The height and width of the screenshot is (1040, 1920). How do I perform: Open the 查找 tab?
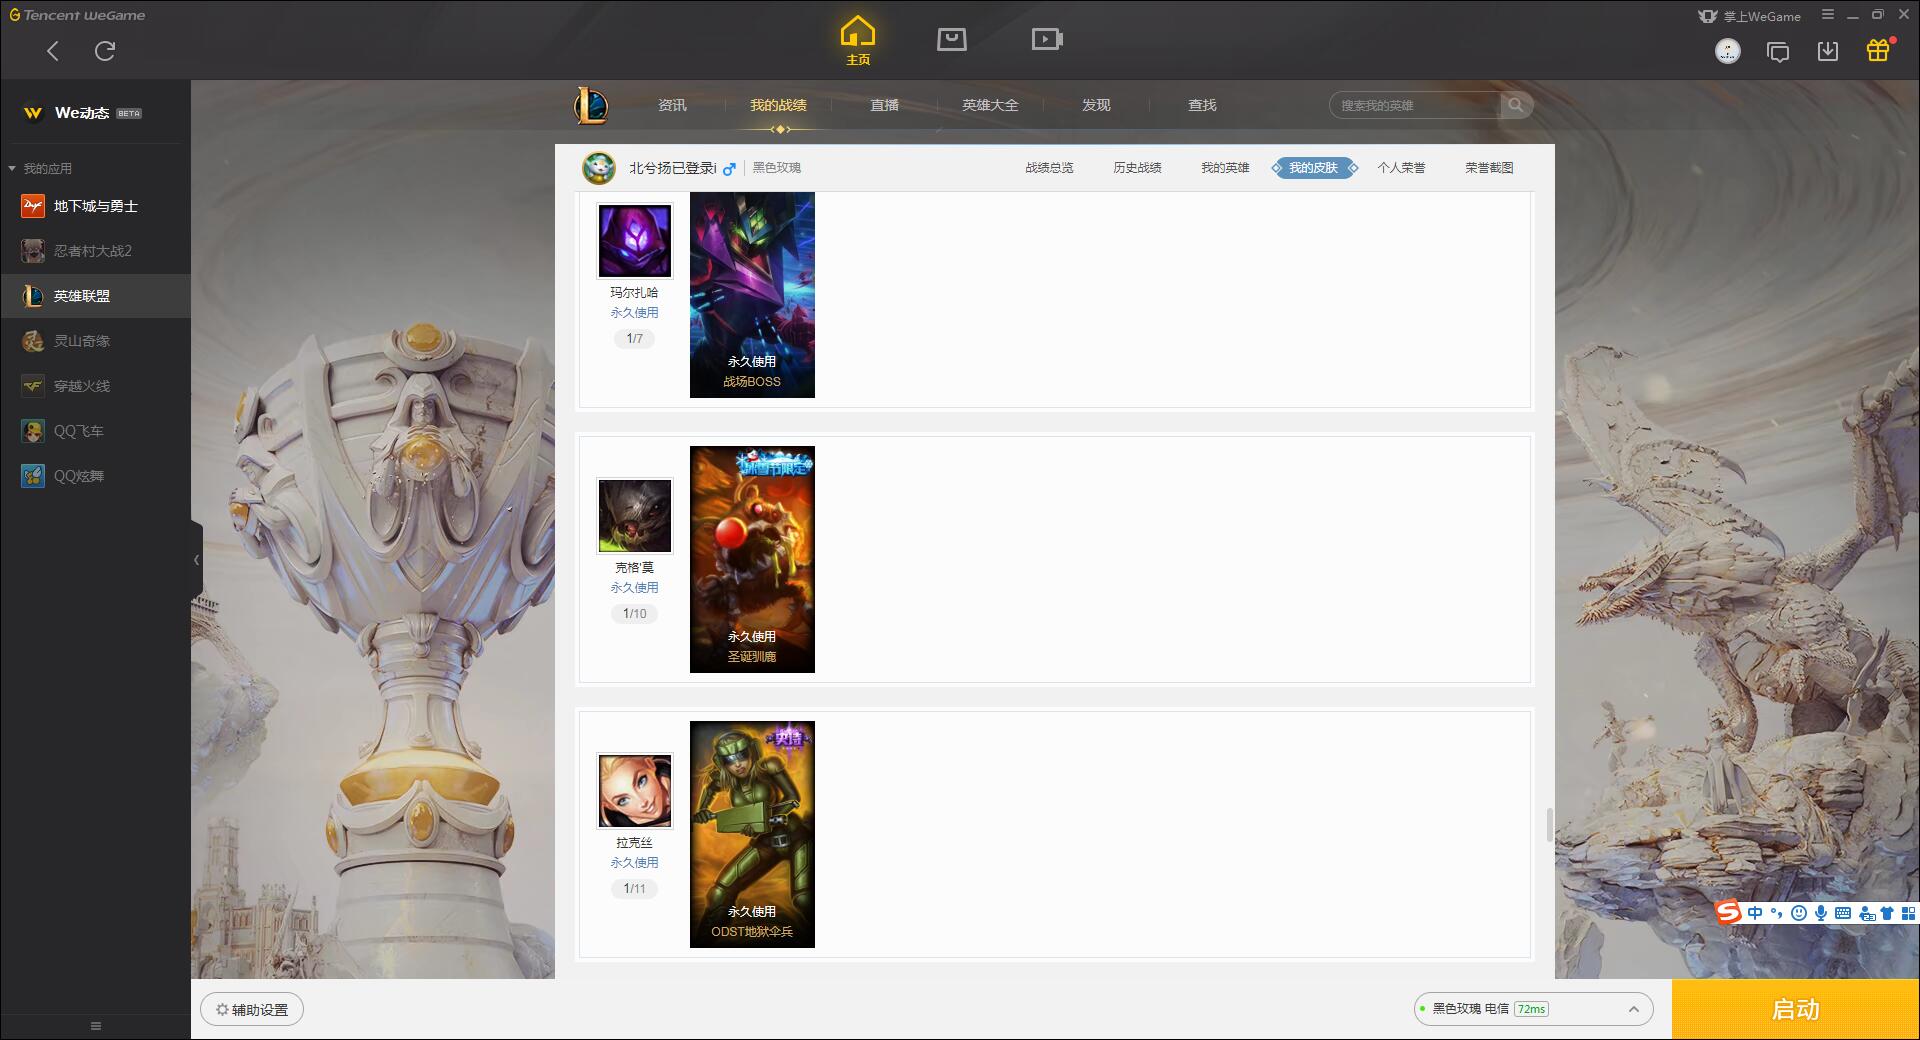pos(1202,105)
